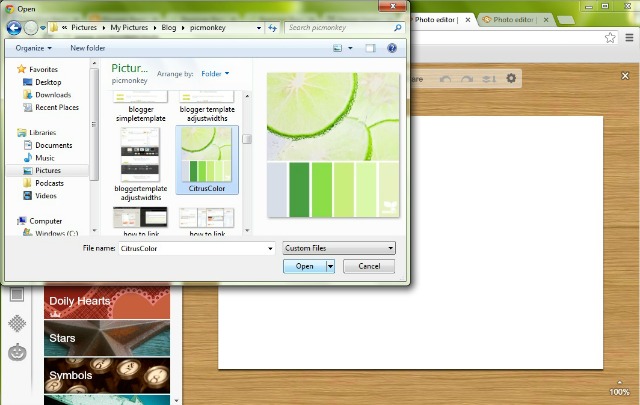The width and height of the screenshot is (640, 405).
Task: Open the view options dropdown arrow
Action: 350,48
